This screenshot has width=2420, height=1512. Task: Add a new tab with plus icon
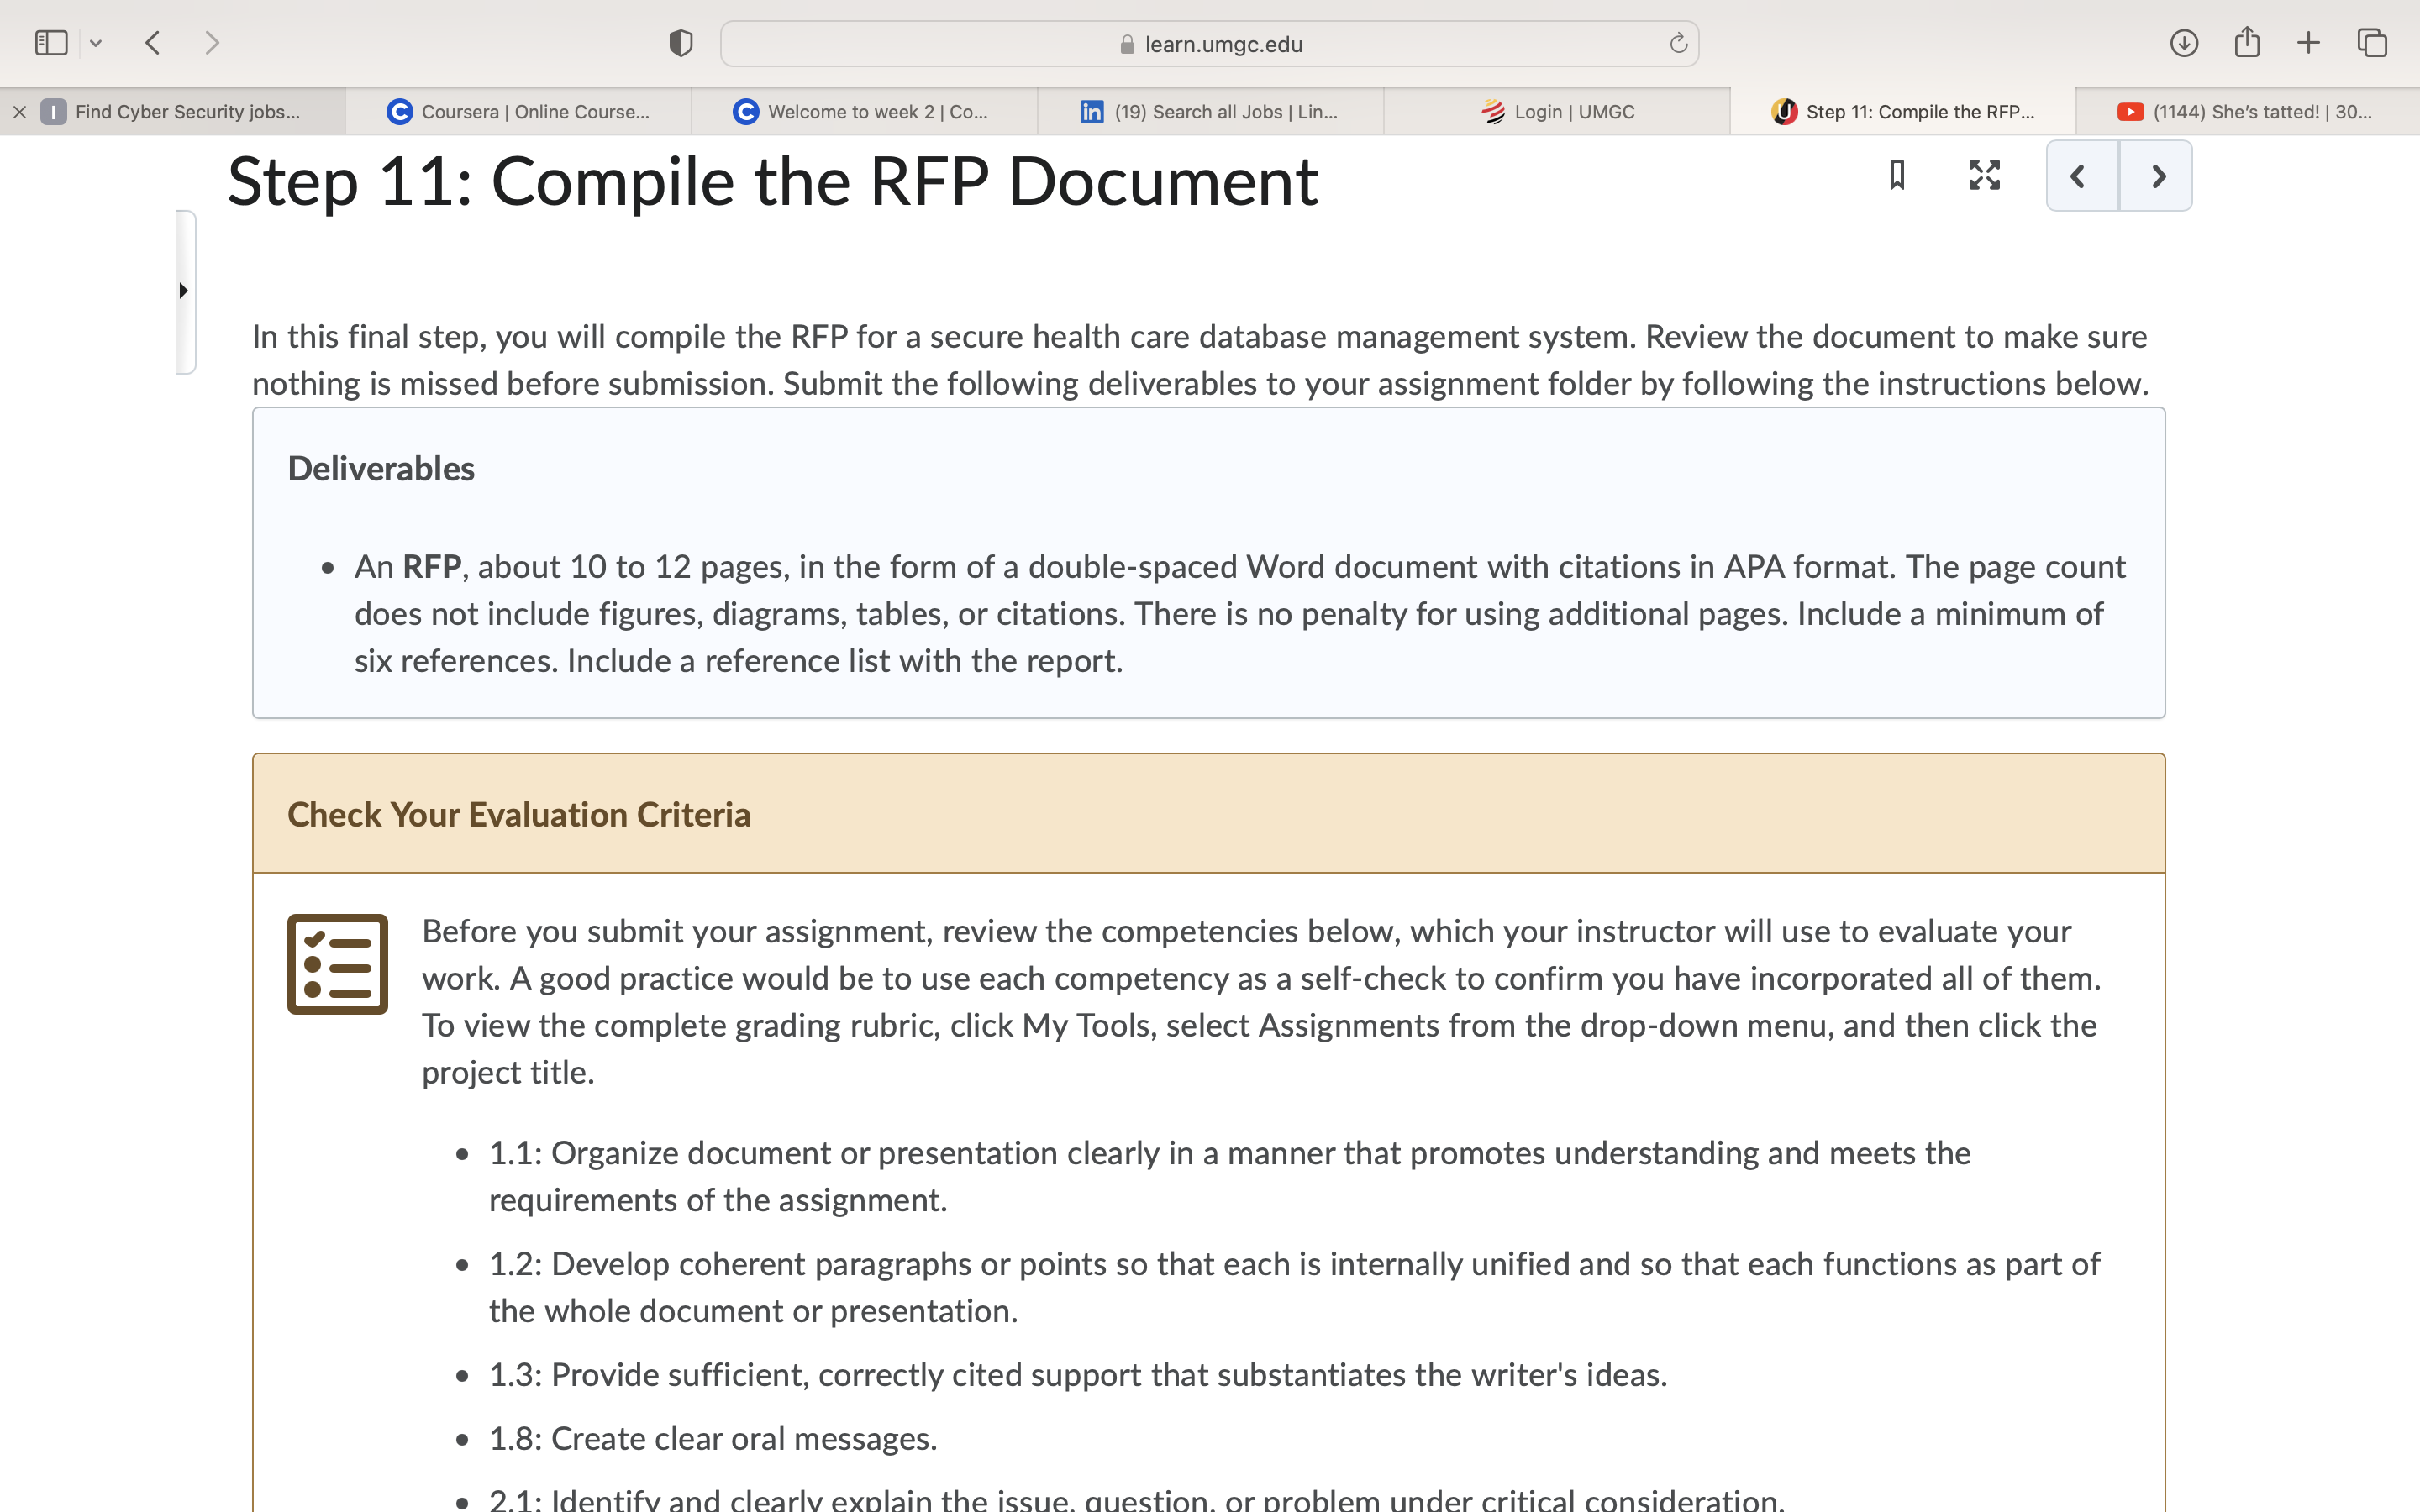[2309, 43]
